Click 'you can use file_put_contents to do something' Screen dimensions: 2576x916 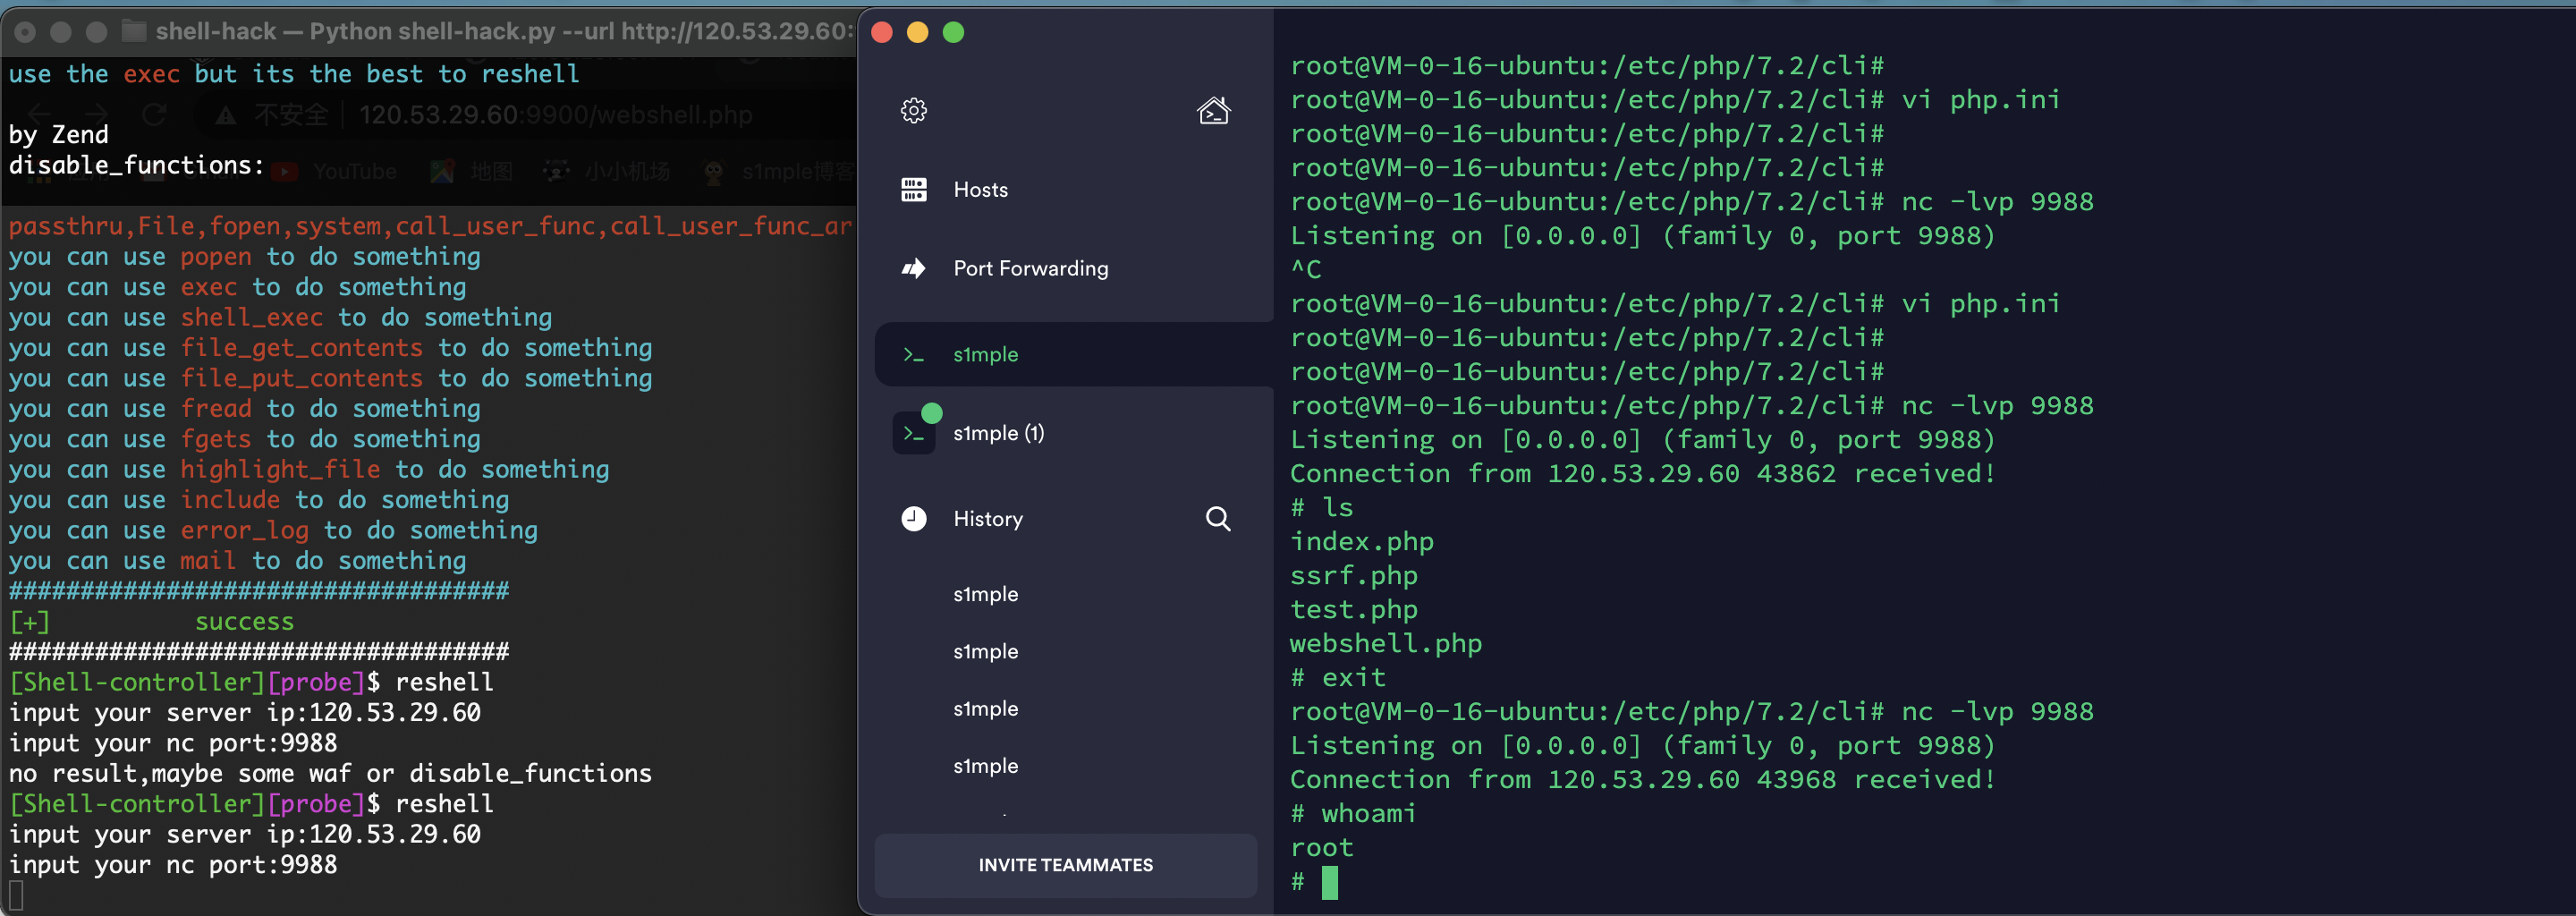[331, 378]
